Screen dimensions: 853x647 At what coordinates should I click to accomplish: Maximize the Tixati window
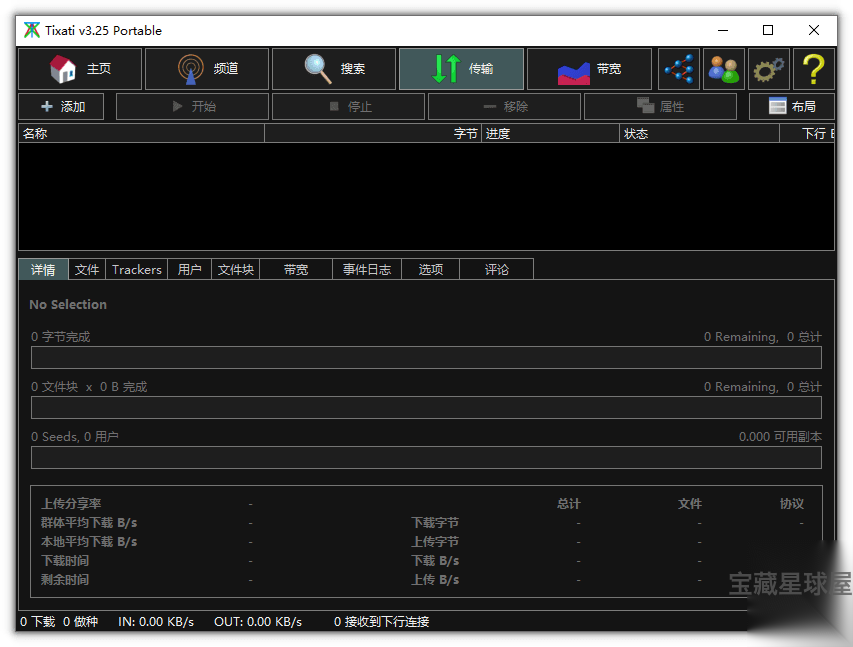(x=768, y=30)
